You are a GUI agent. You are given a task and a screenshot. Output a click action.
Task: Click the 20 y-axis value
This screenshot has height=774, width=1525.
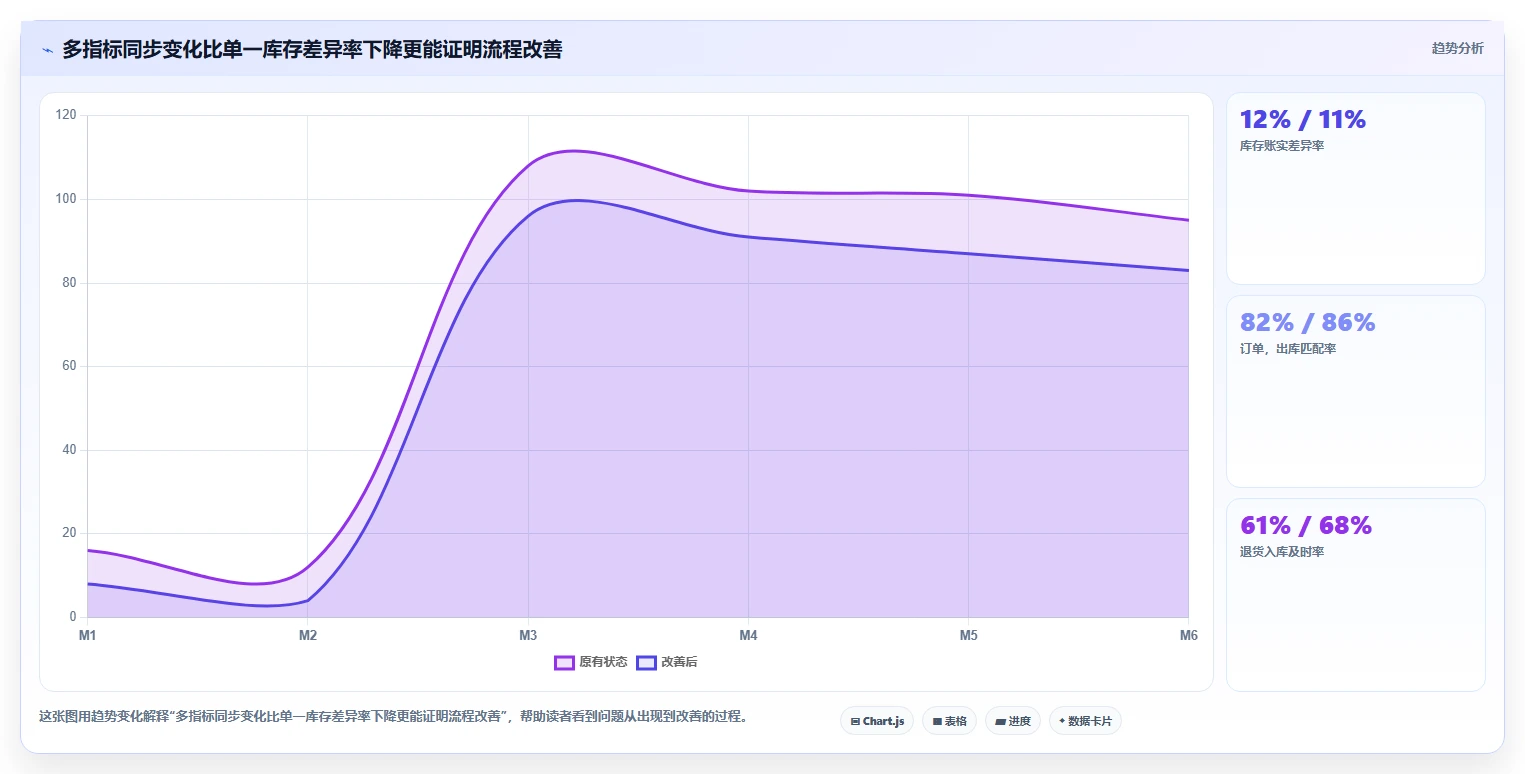tap(69, 533)
